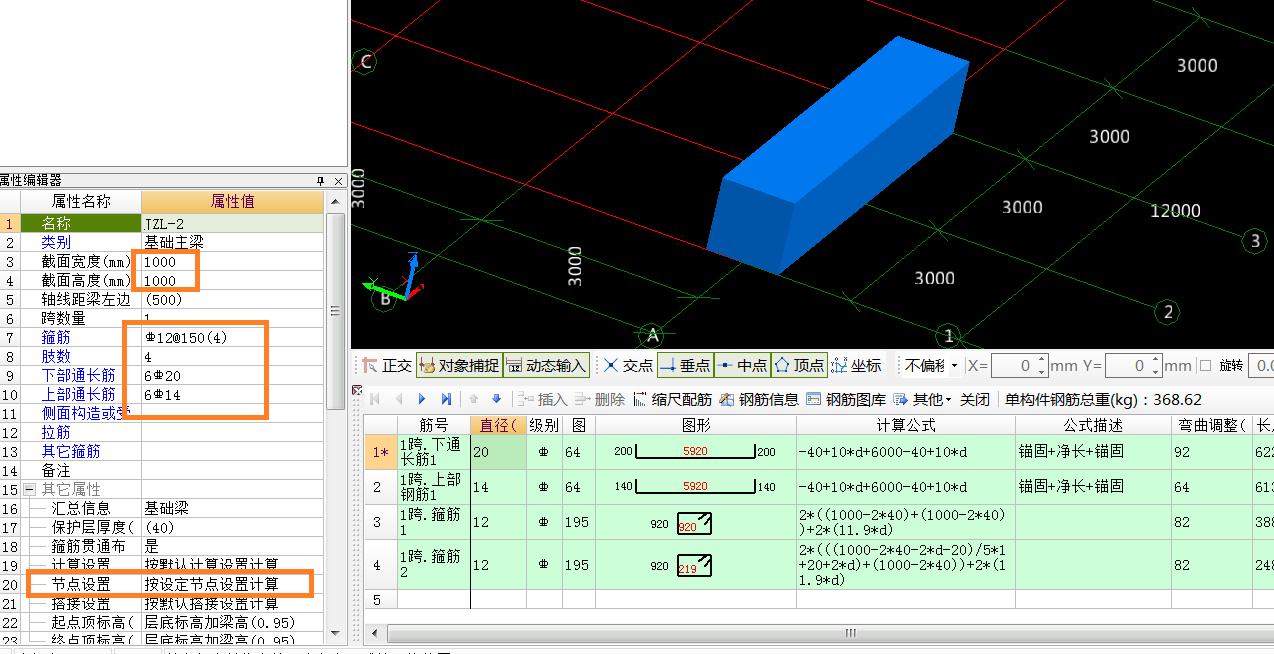Click the Y offset input field
This screenshot has width=1274, height=654.
[1128, 366]
